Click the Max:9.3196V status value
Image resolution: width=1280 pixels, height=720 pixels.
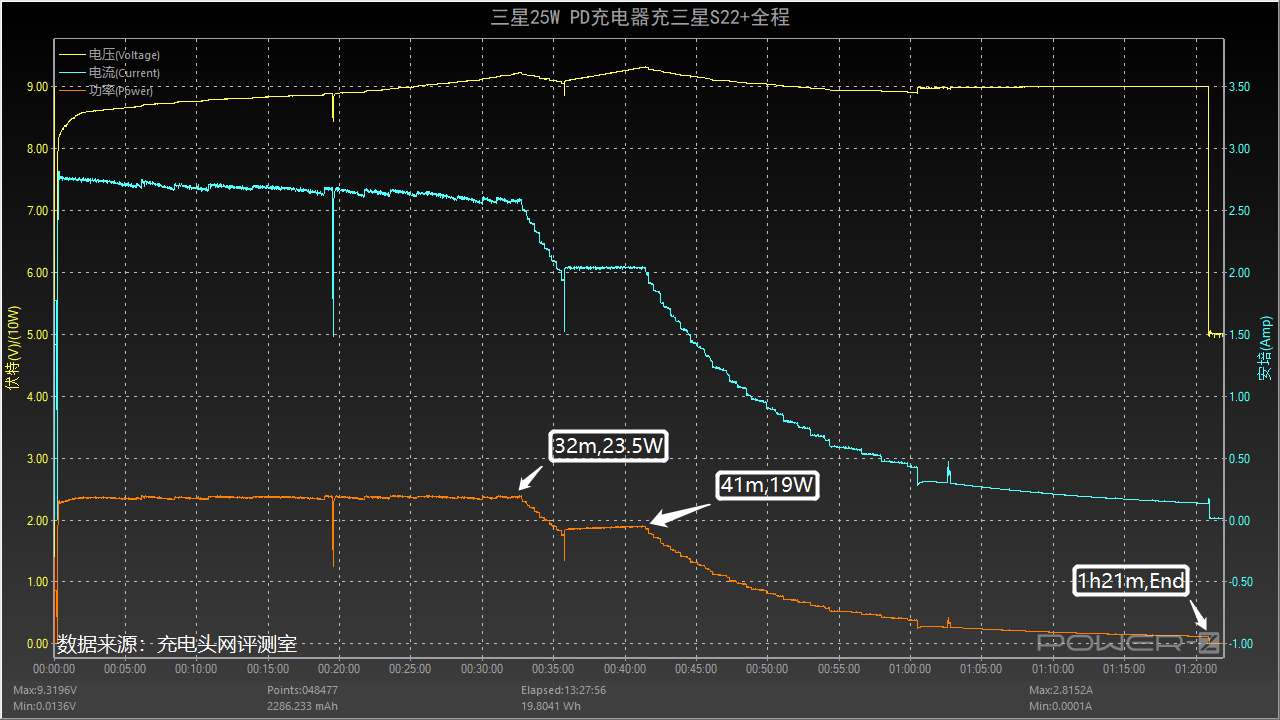pyautogui.click(x=45, y=691)
